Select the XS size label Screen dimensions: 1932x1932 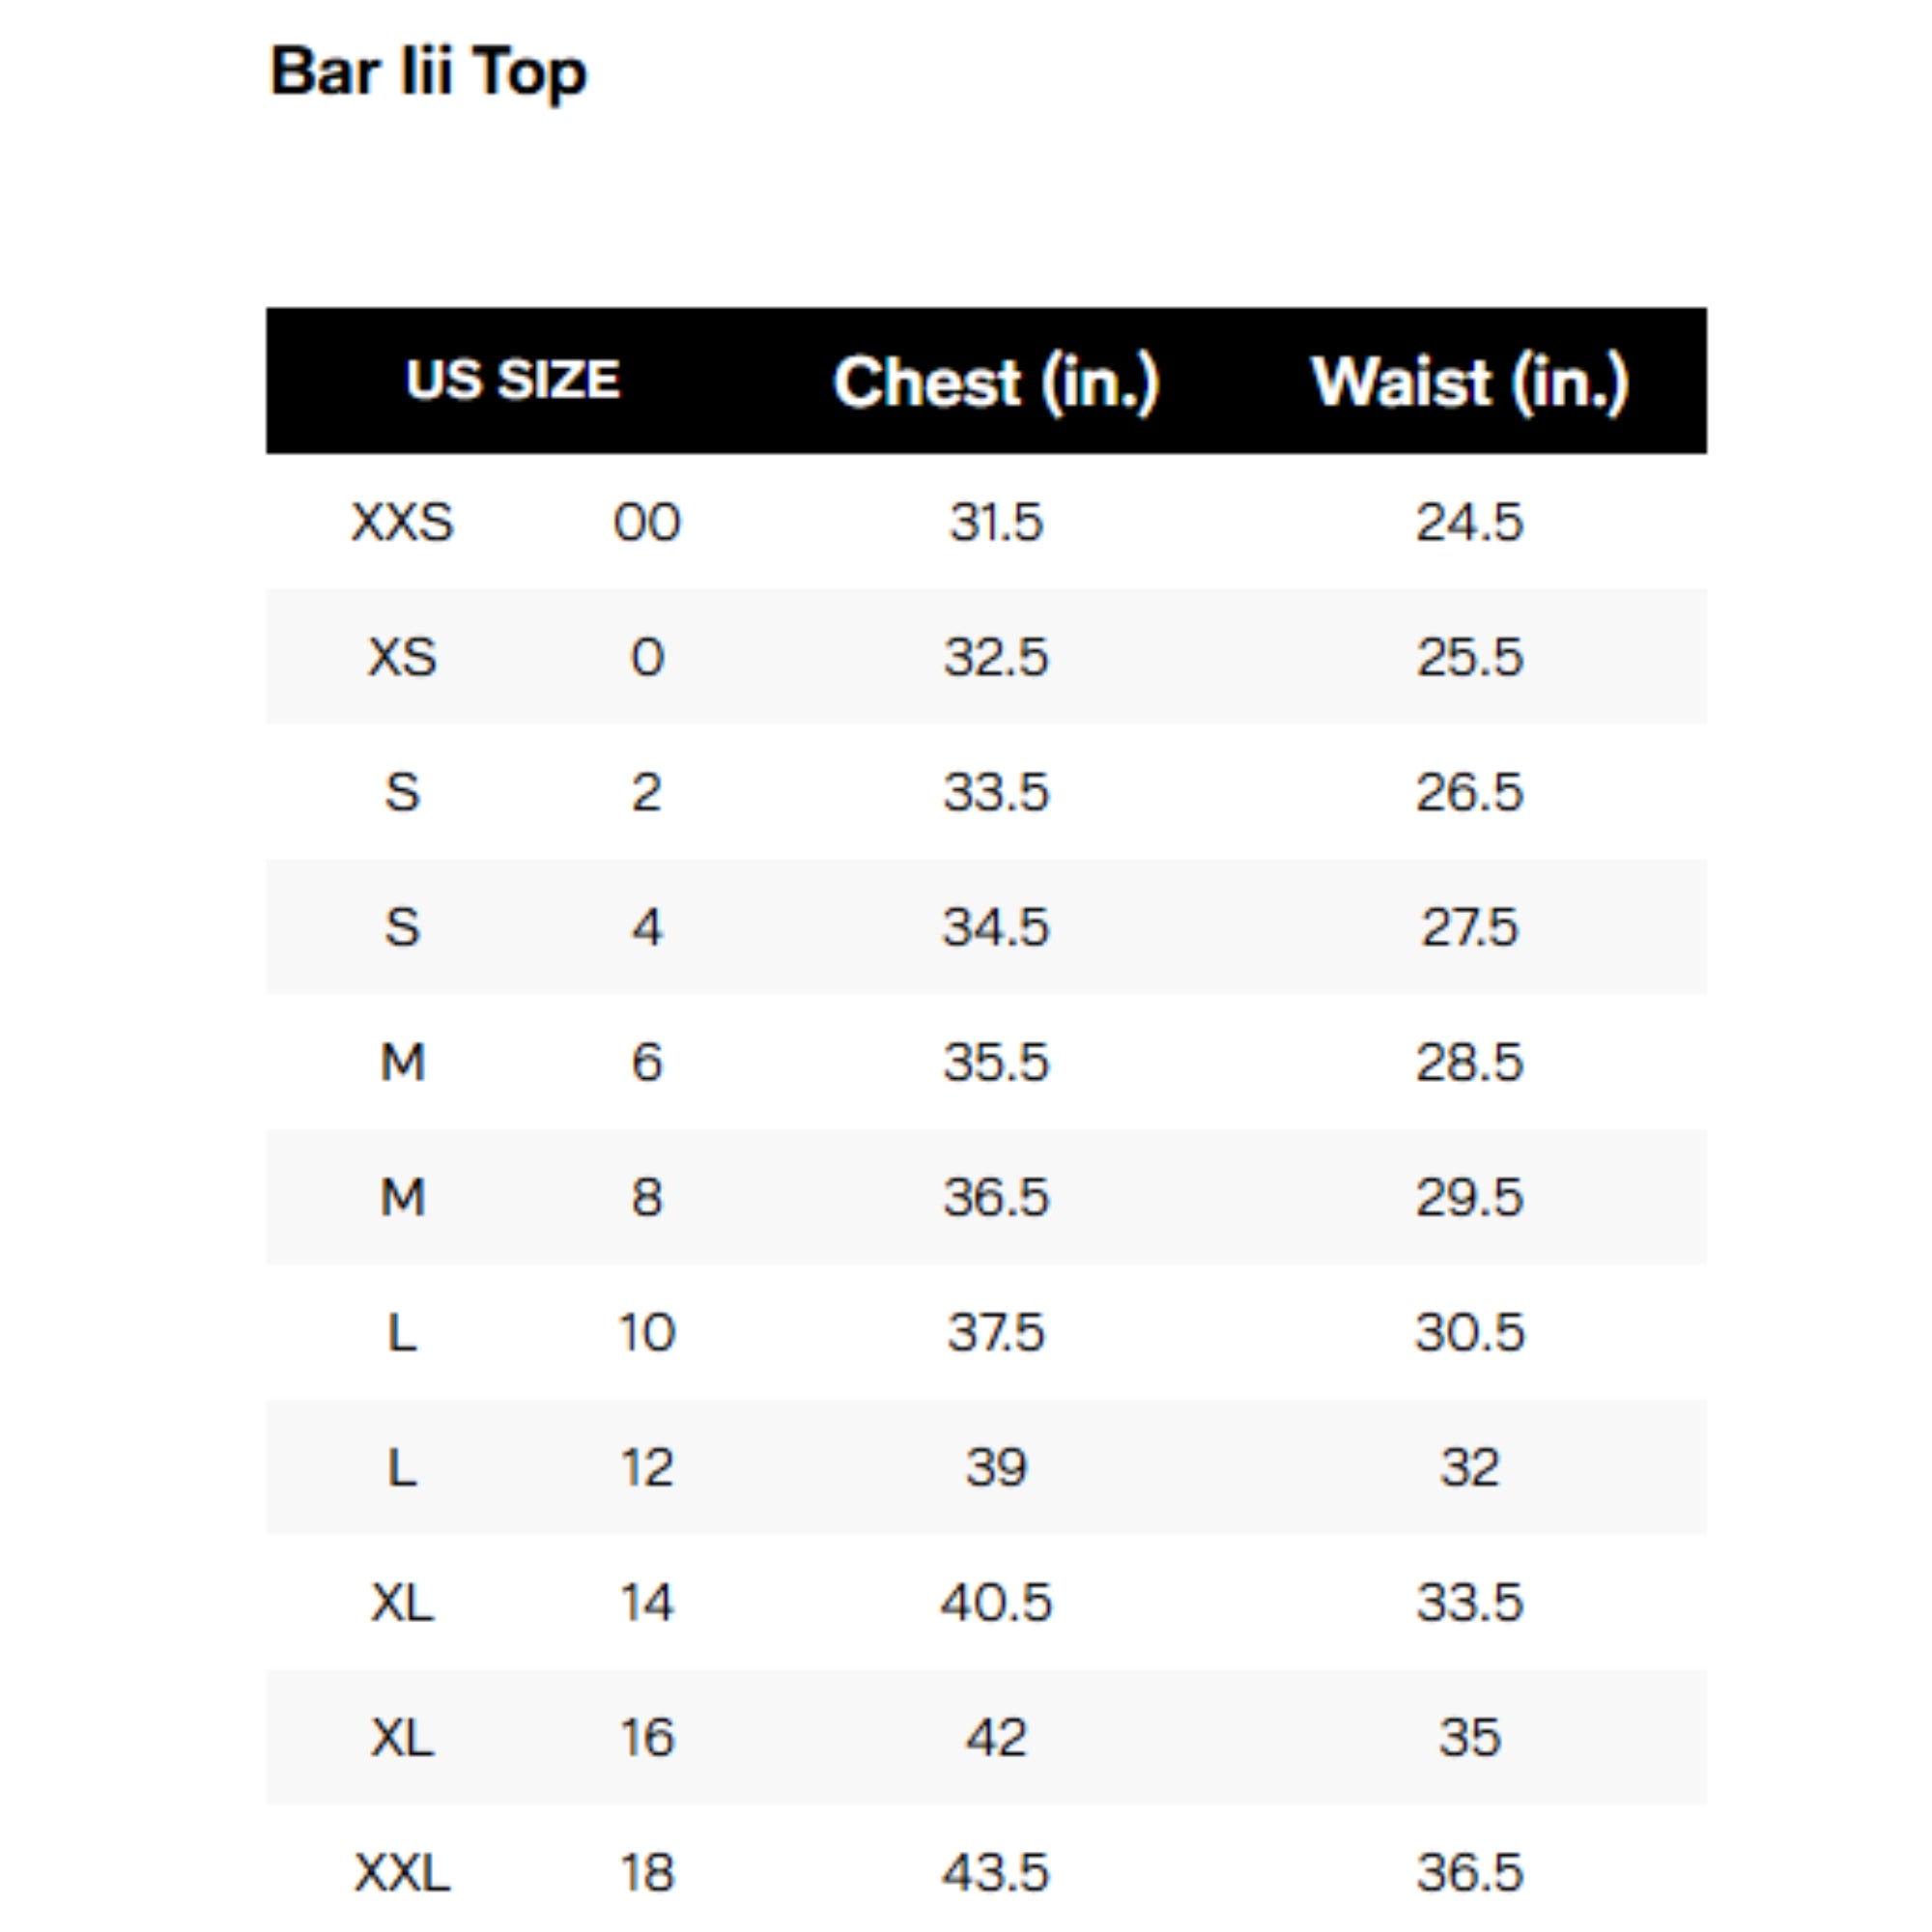tap(402, 657)
